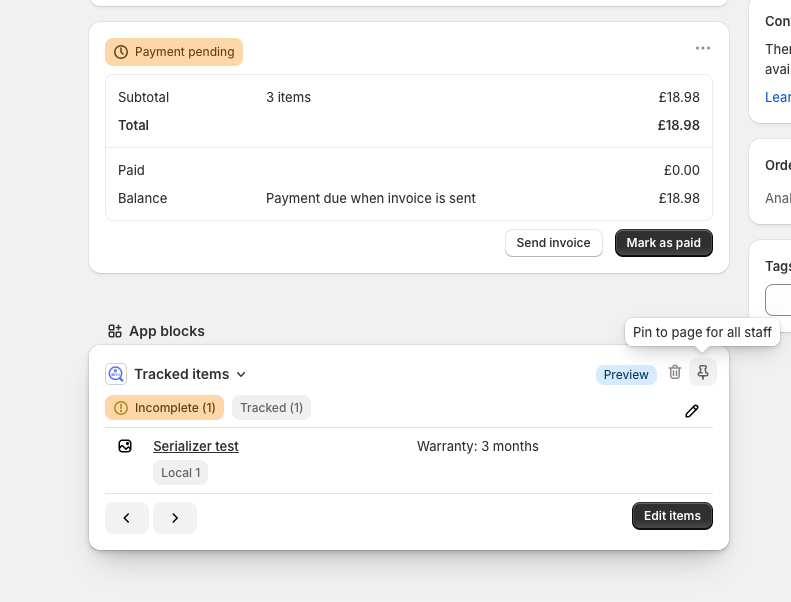This screenshot has height=602, width=791.
Task: Click the App blocks grid icon
Action: click(115, 331)
